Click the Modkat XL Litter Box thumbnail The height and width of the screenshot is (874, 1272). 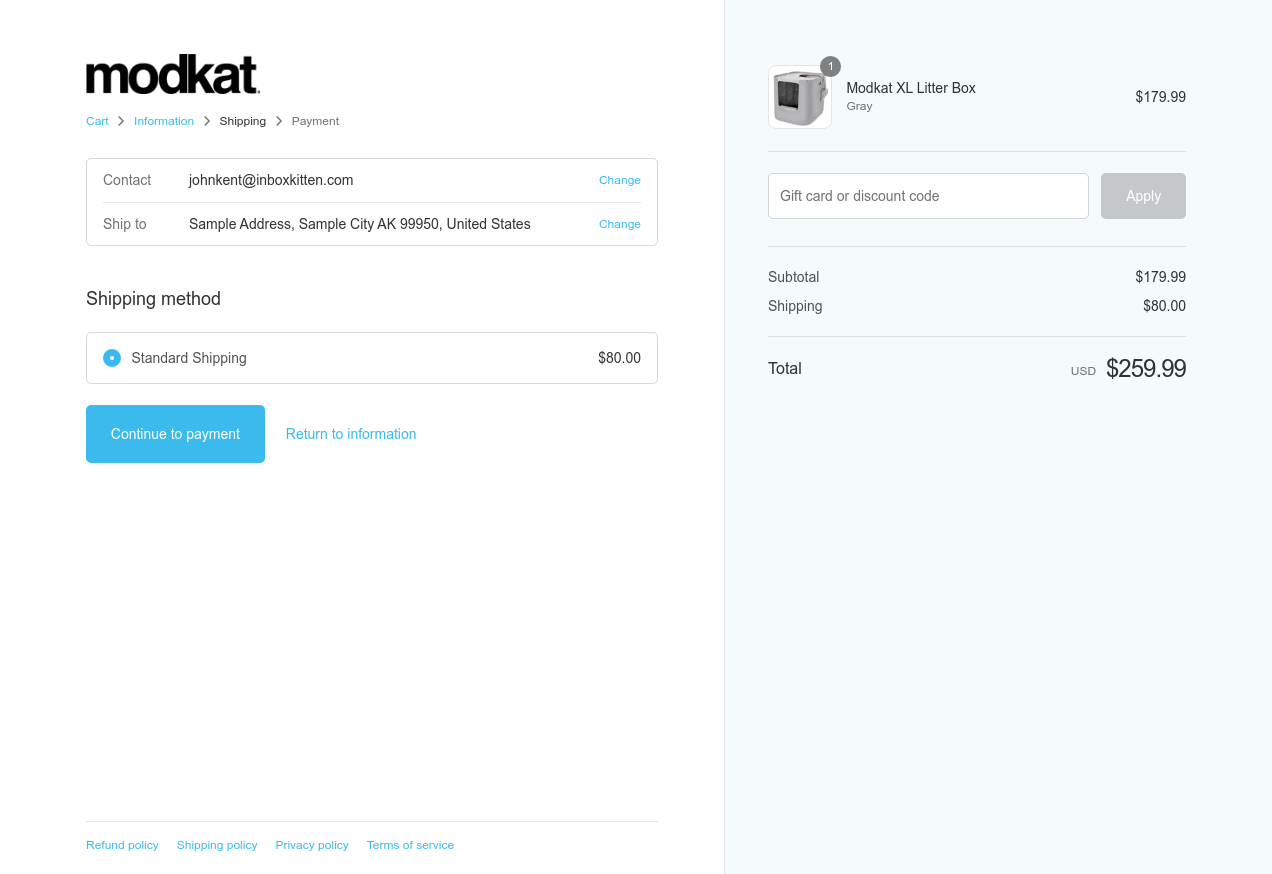[x=799, y=98]
